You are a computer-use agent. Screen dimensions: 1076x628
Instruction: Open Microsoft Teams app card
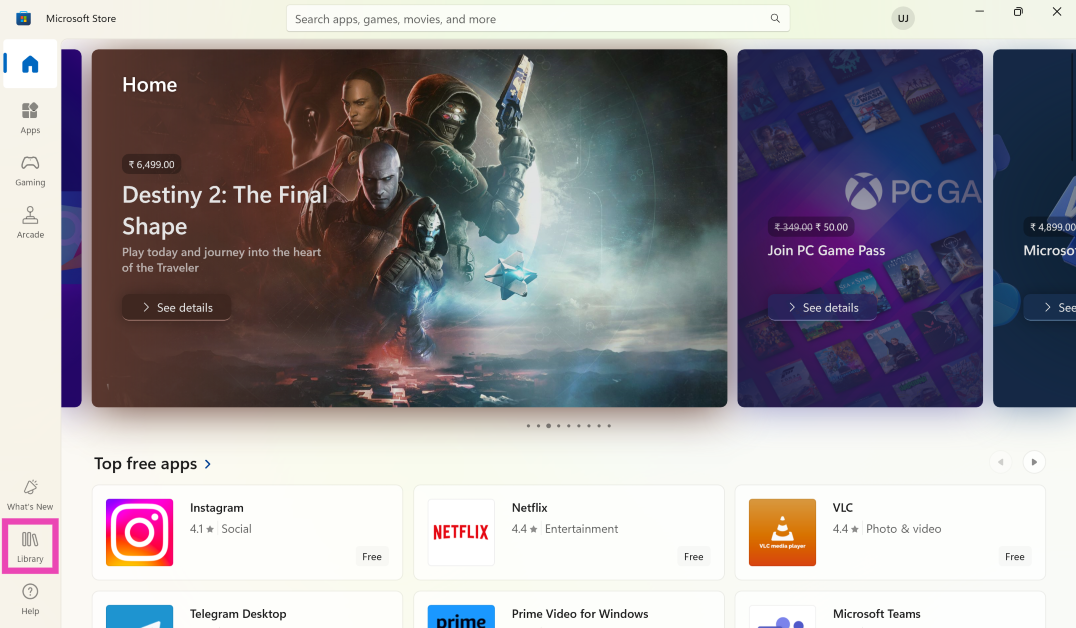click(x=889, y=610)
